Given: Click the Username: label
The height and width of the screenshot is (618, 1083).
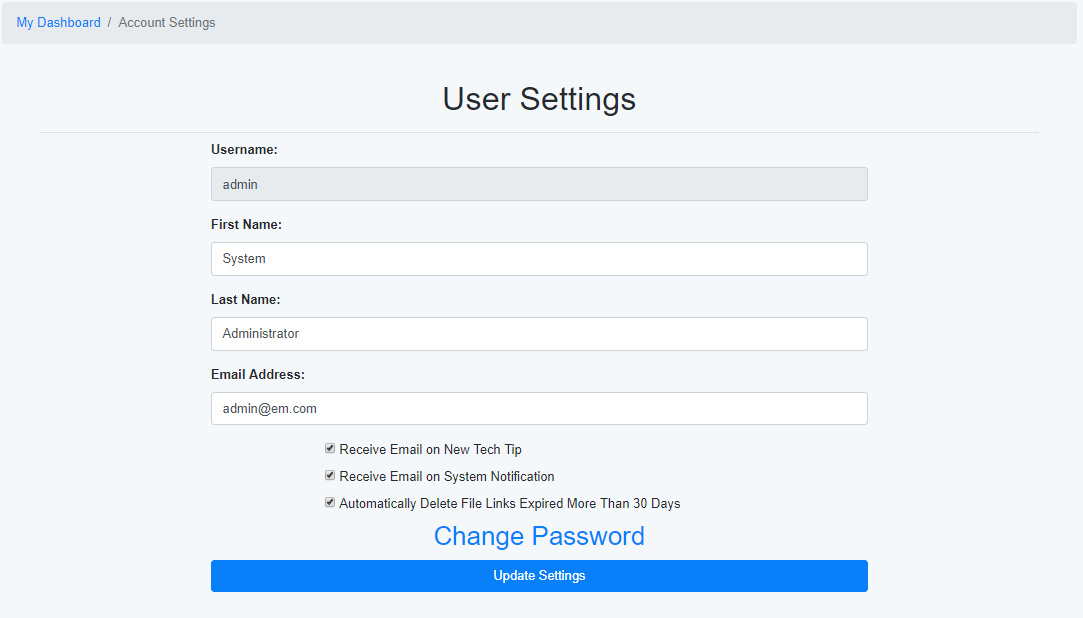Looking at the screenshot, I should pos(244,150).
